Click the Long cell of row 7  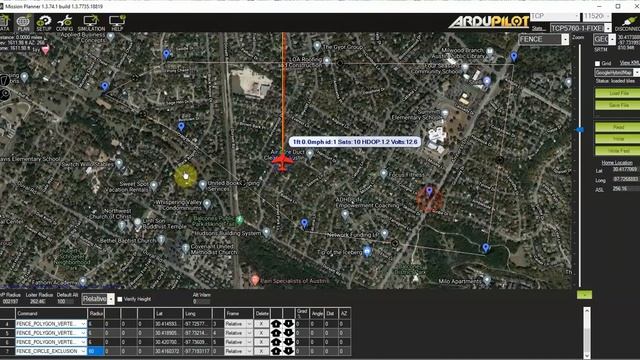[197, 351]
